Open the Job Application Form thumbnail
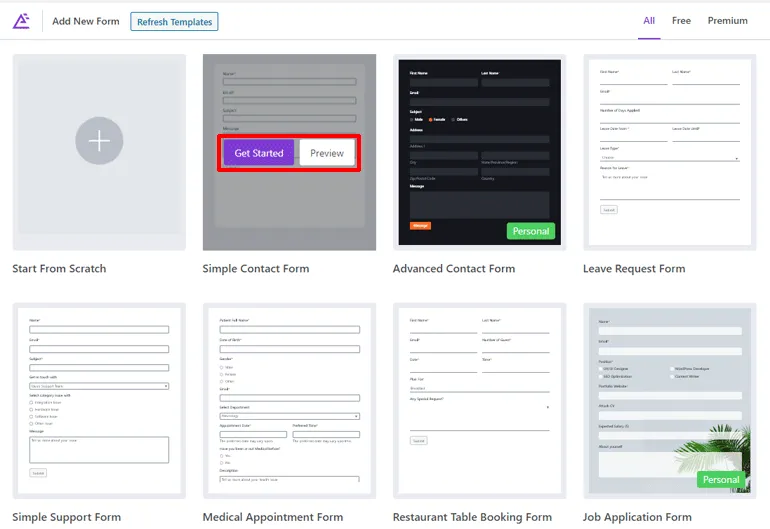Image resolution: width=770 pixels, height=529 pixels. (x=669, y=400)
